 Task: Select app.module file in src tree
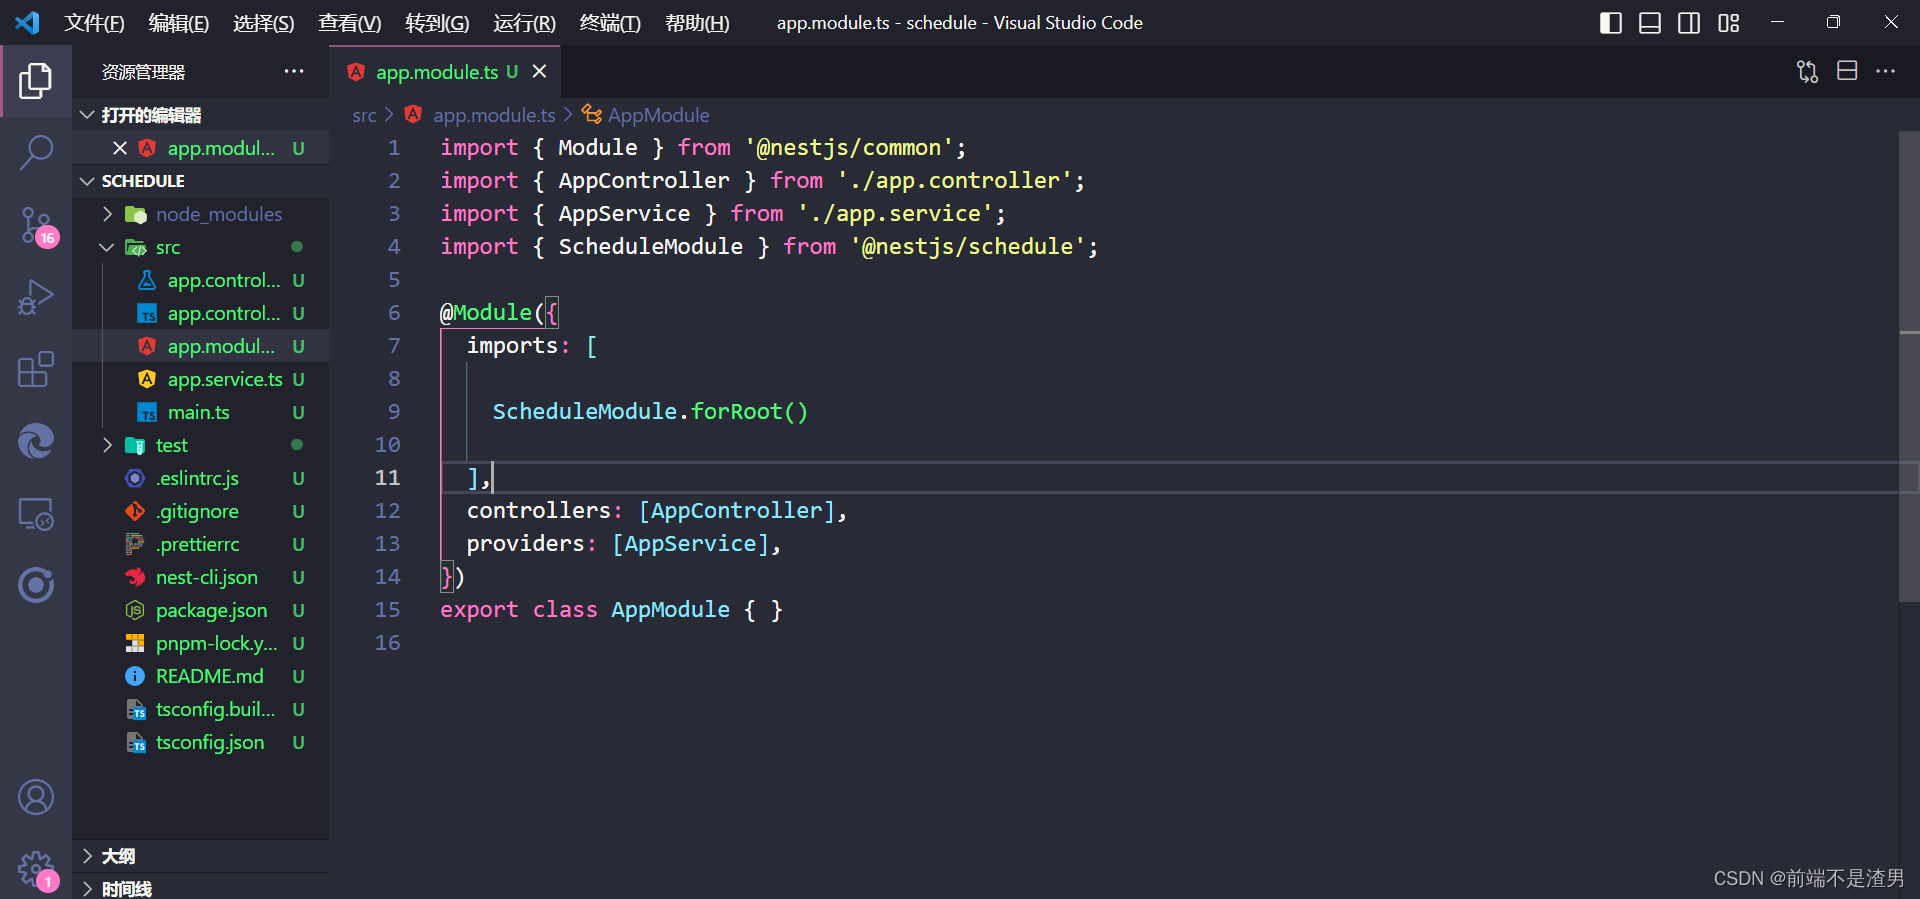click(200, 346)
